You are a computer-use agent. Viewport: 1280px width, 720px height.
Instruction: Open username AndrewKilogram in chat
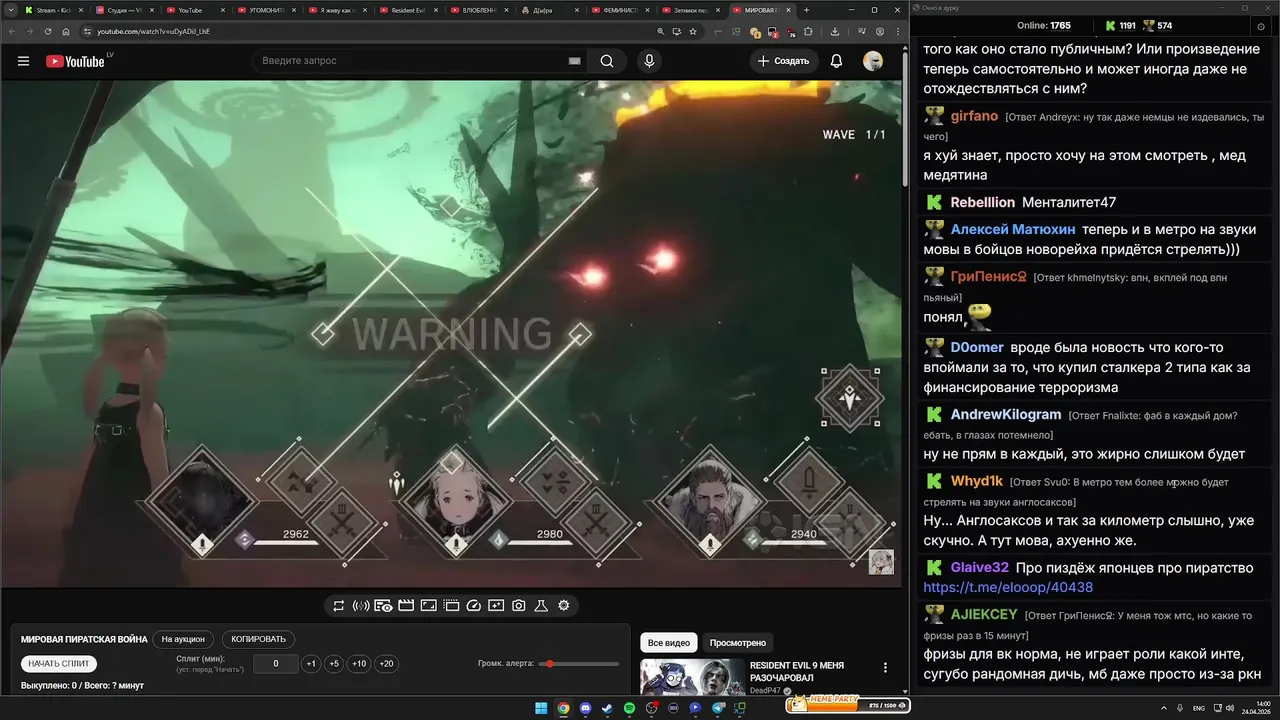1005,414
